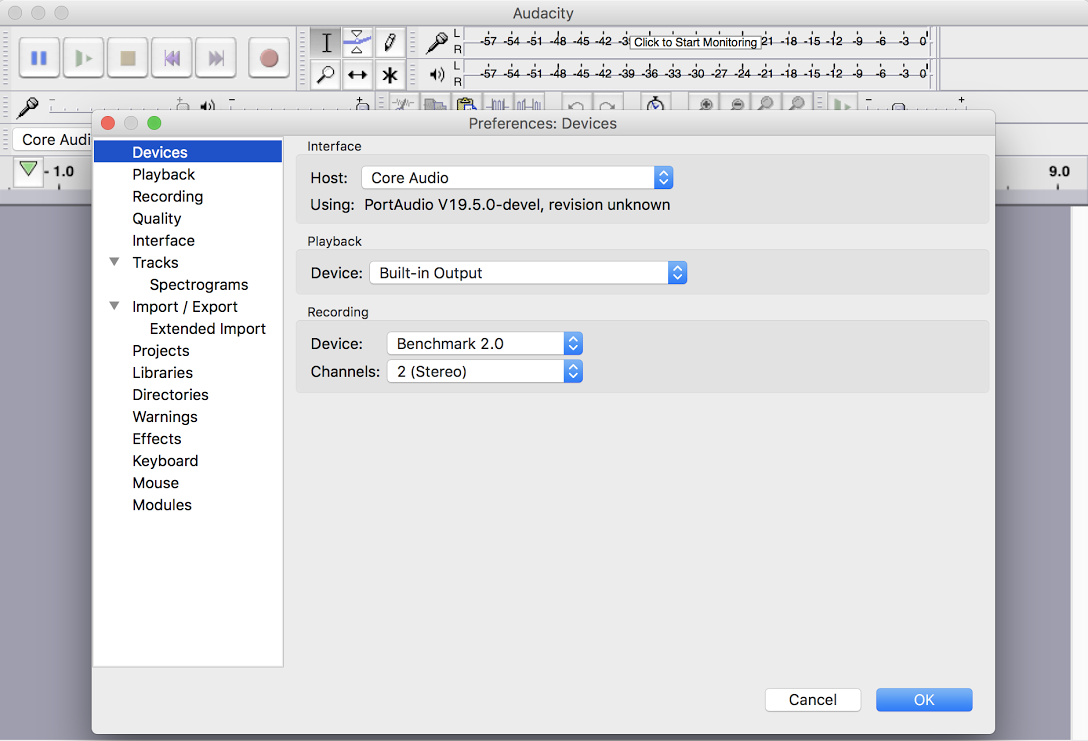The height and width of the screenshot is (741, 1088).
Task: Click the recording volume slider thumb
Action: tap(182, 105)
